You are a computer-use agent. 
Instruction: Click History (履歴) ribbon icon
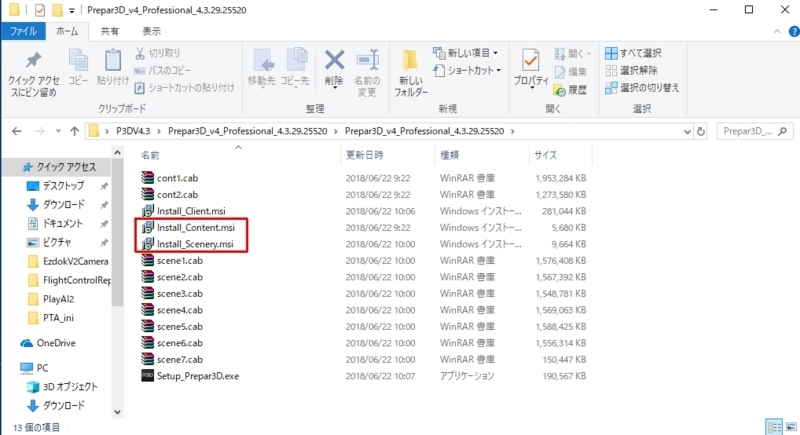pyautogui.click(x=560, y=90)
